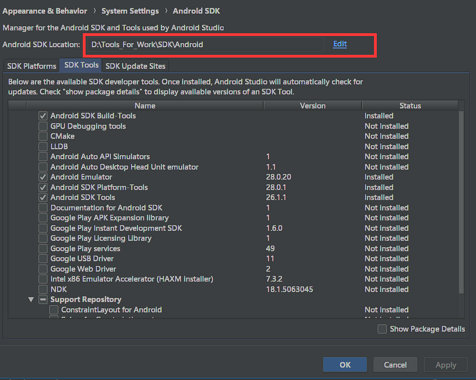Select the Support Repository row label
Screen dimensions: 476x380
pos(86,299)
